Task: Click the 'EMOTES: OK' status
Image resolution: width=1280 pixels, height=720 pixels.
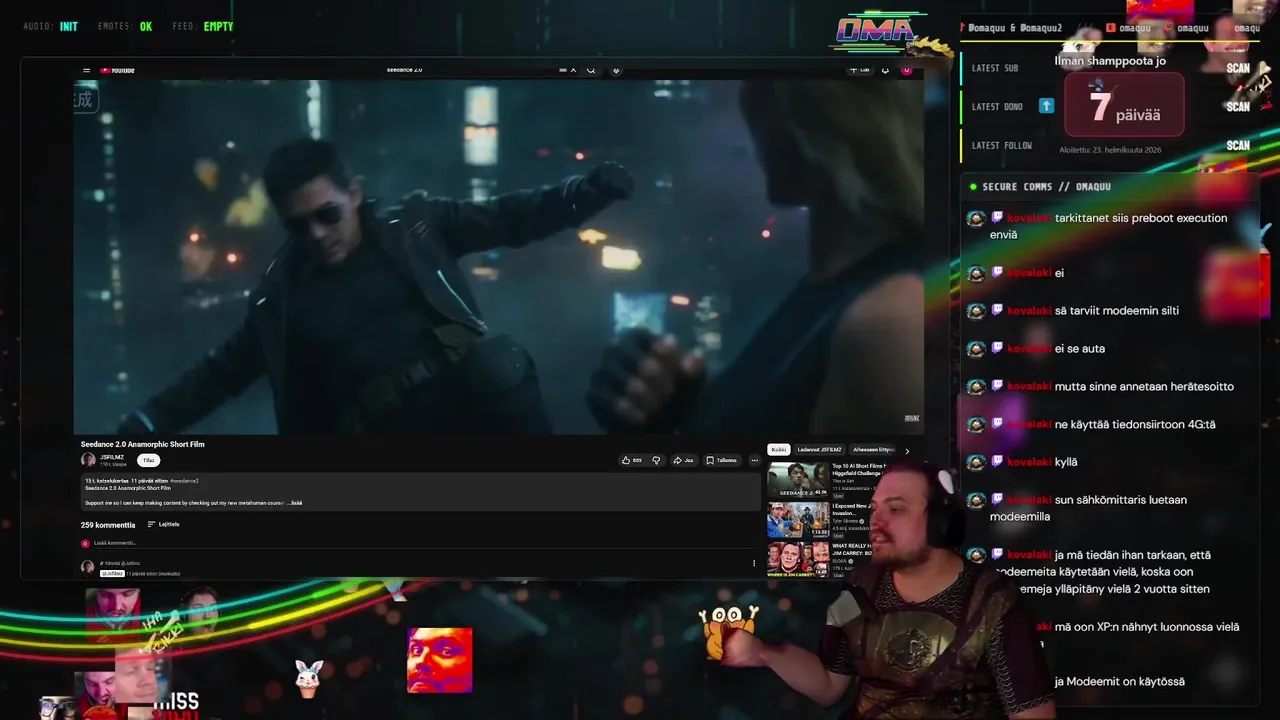Action: click(x=125, y=27)
